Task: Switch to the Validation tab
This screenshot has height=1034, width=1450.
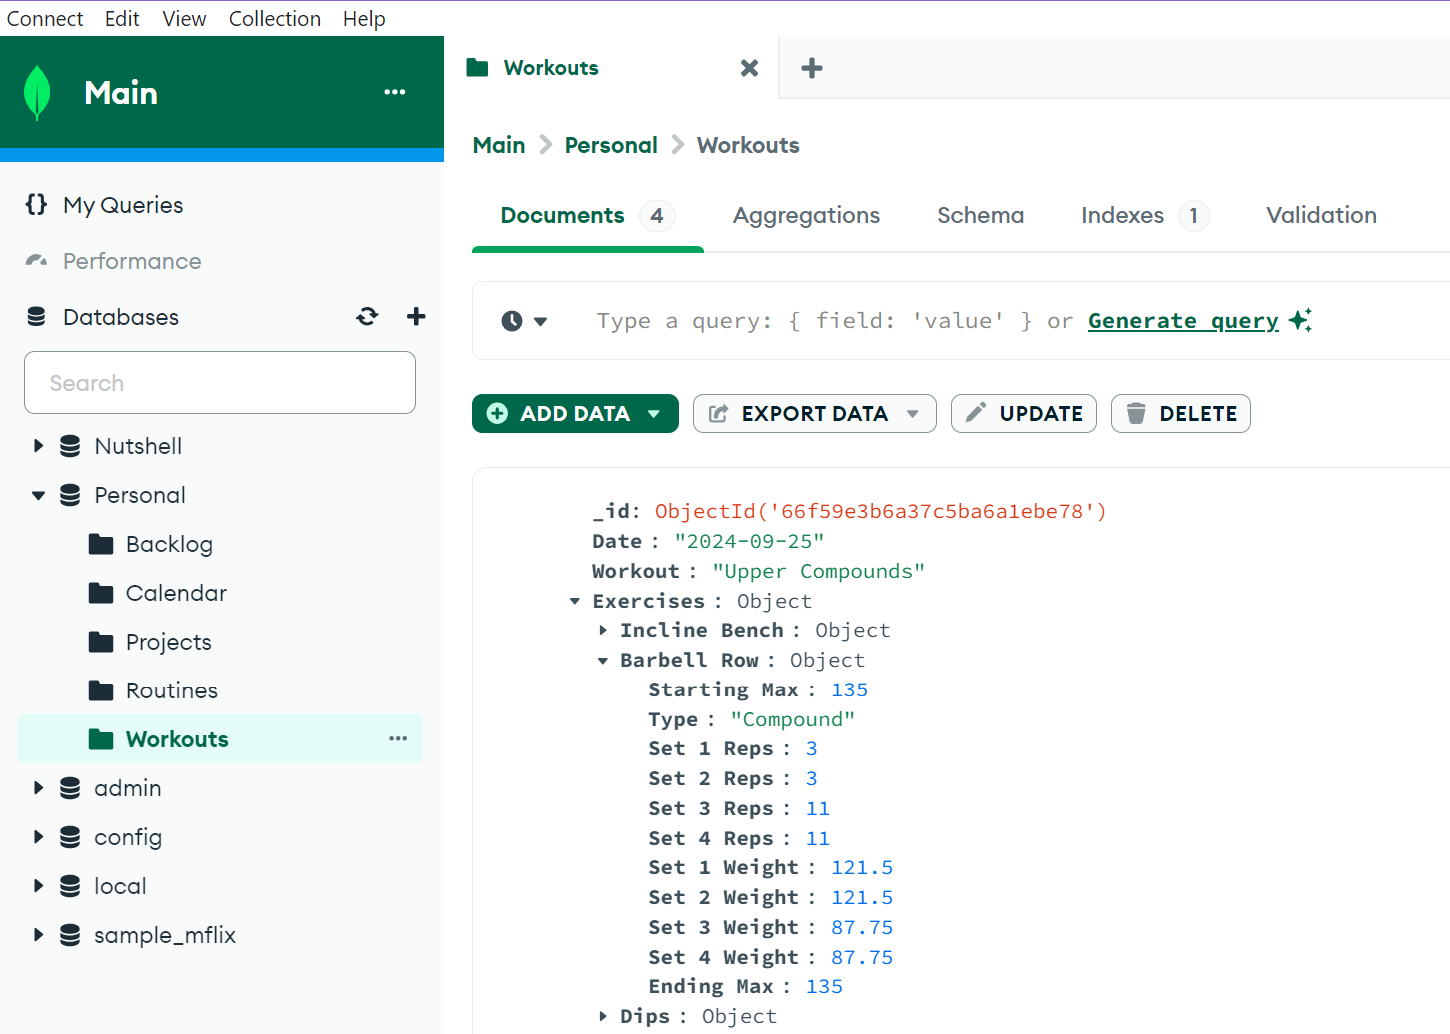Action: 1321,215
